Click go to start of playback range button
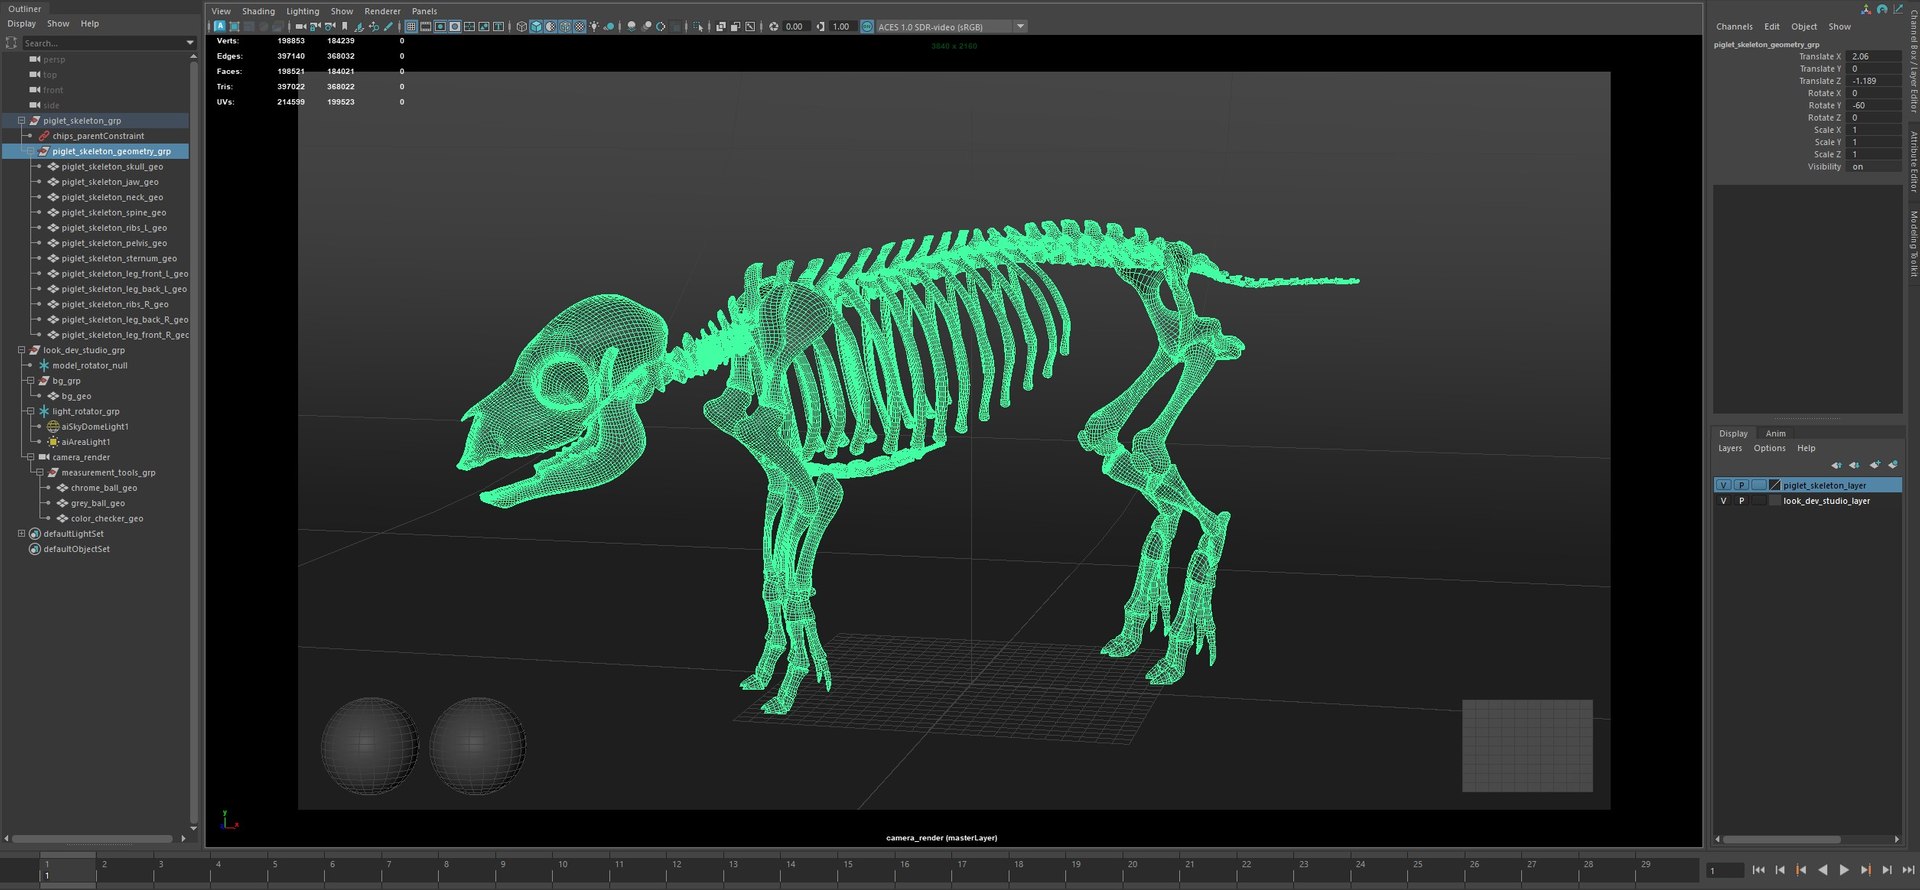The image size is (1920, 890). click(1759, 870)
